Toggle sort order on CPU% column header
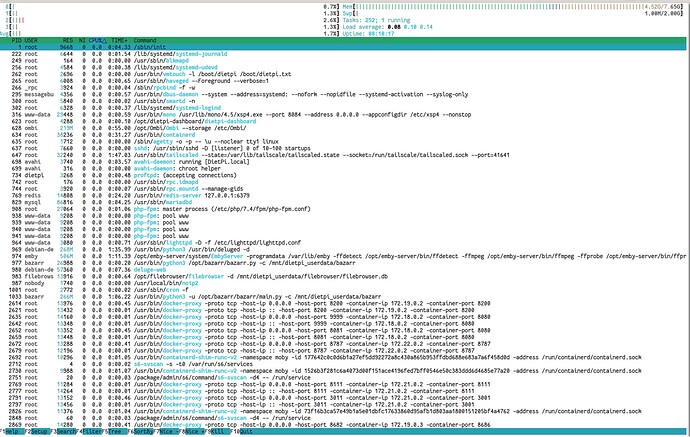This screenshot has width=690, height=437. click(97, 40)
